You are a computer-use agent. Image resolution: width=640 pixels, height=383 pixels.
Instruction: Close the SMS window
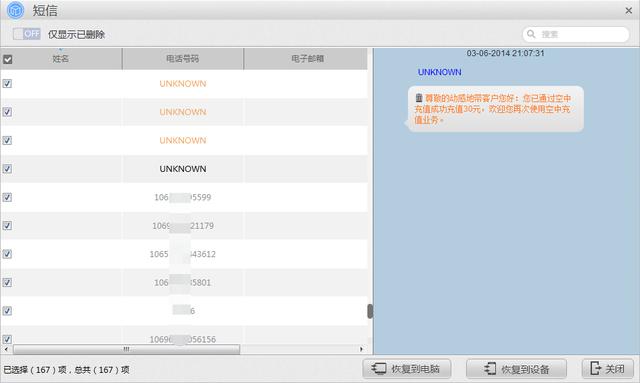pos(629,11)
